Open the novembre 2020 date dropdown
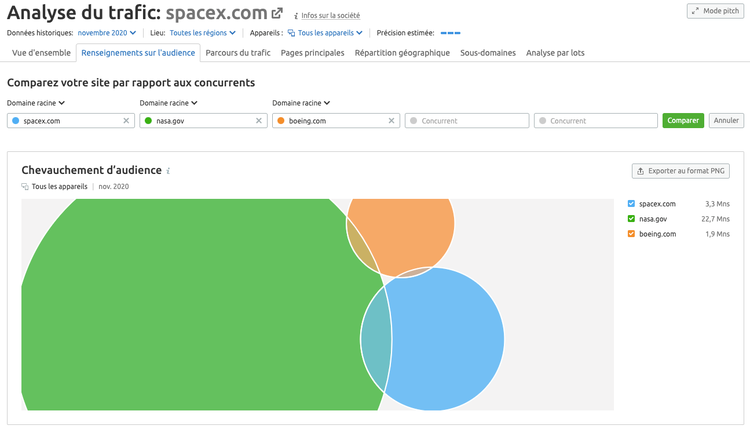Viewport: 750px width, 429px height. (107, 33)
